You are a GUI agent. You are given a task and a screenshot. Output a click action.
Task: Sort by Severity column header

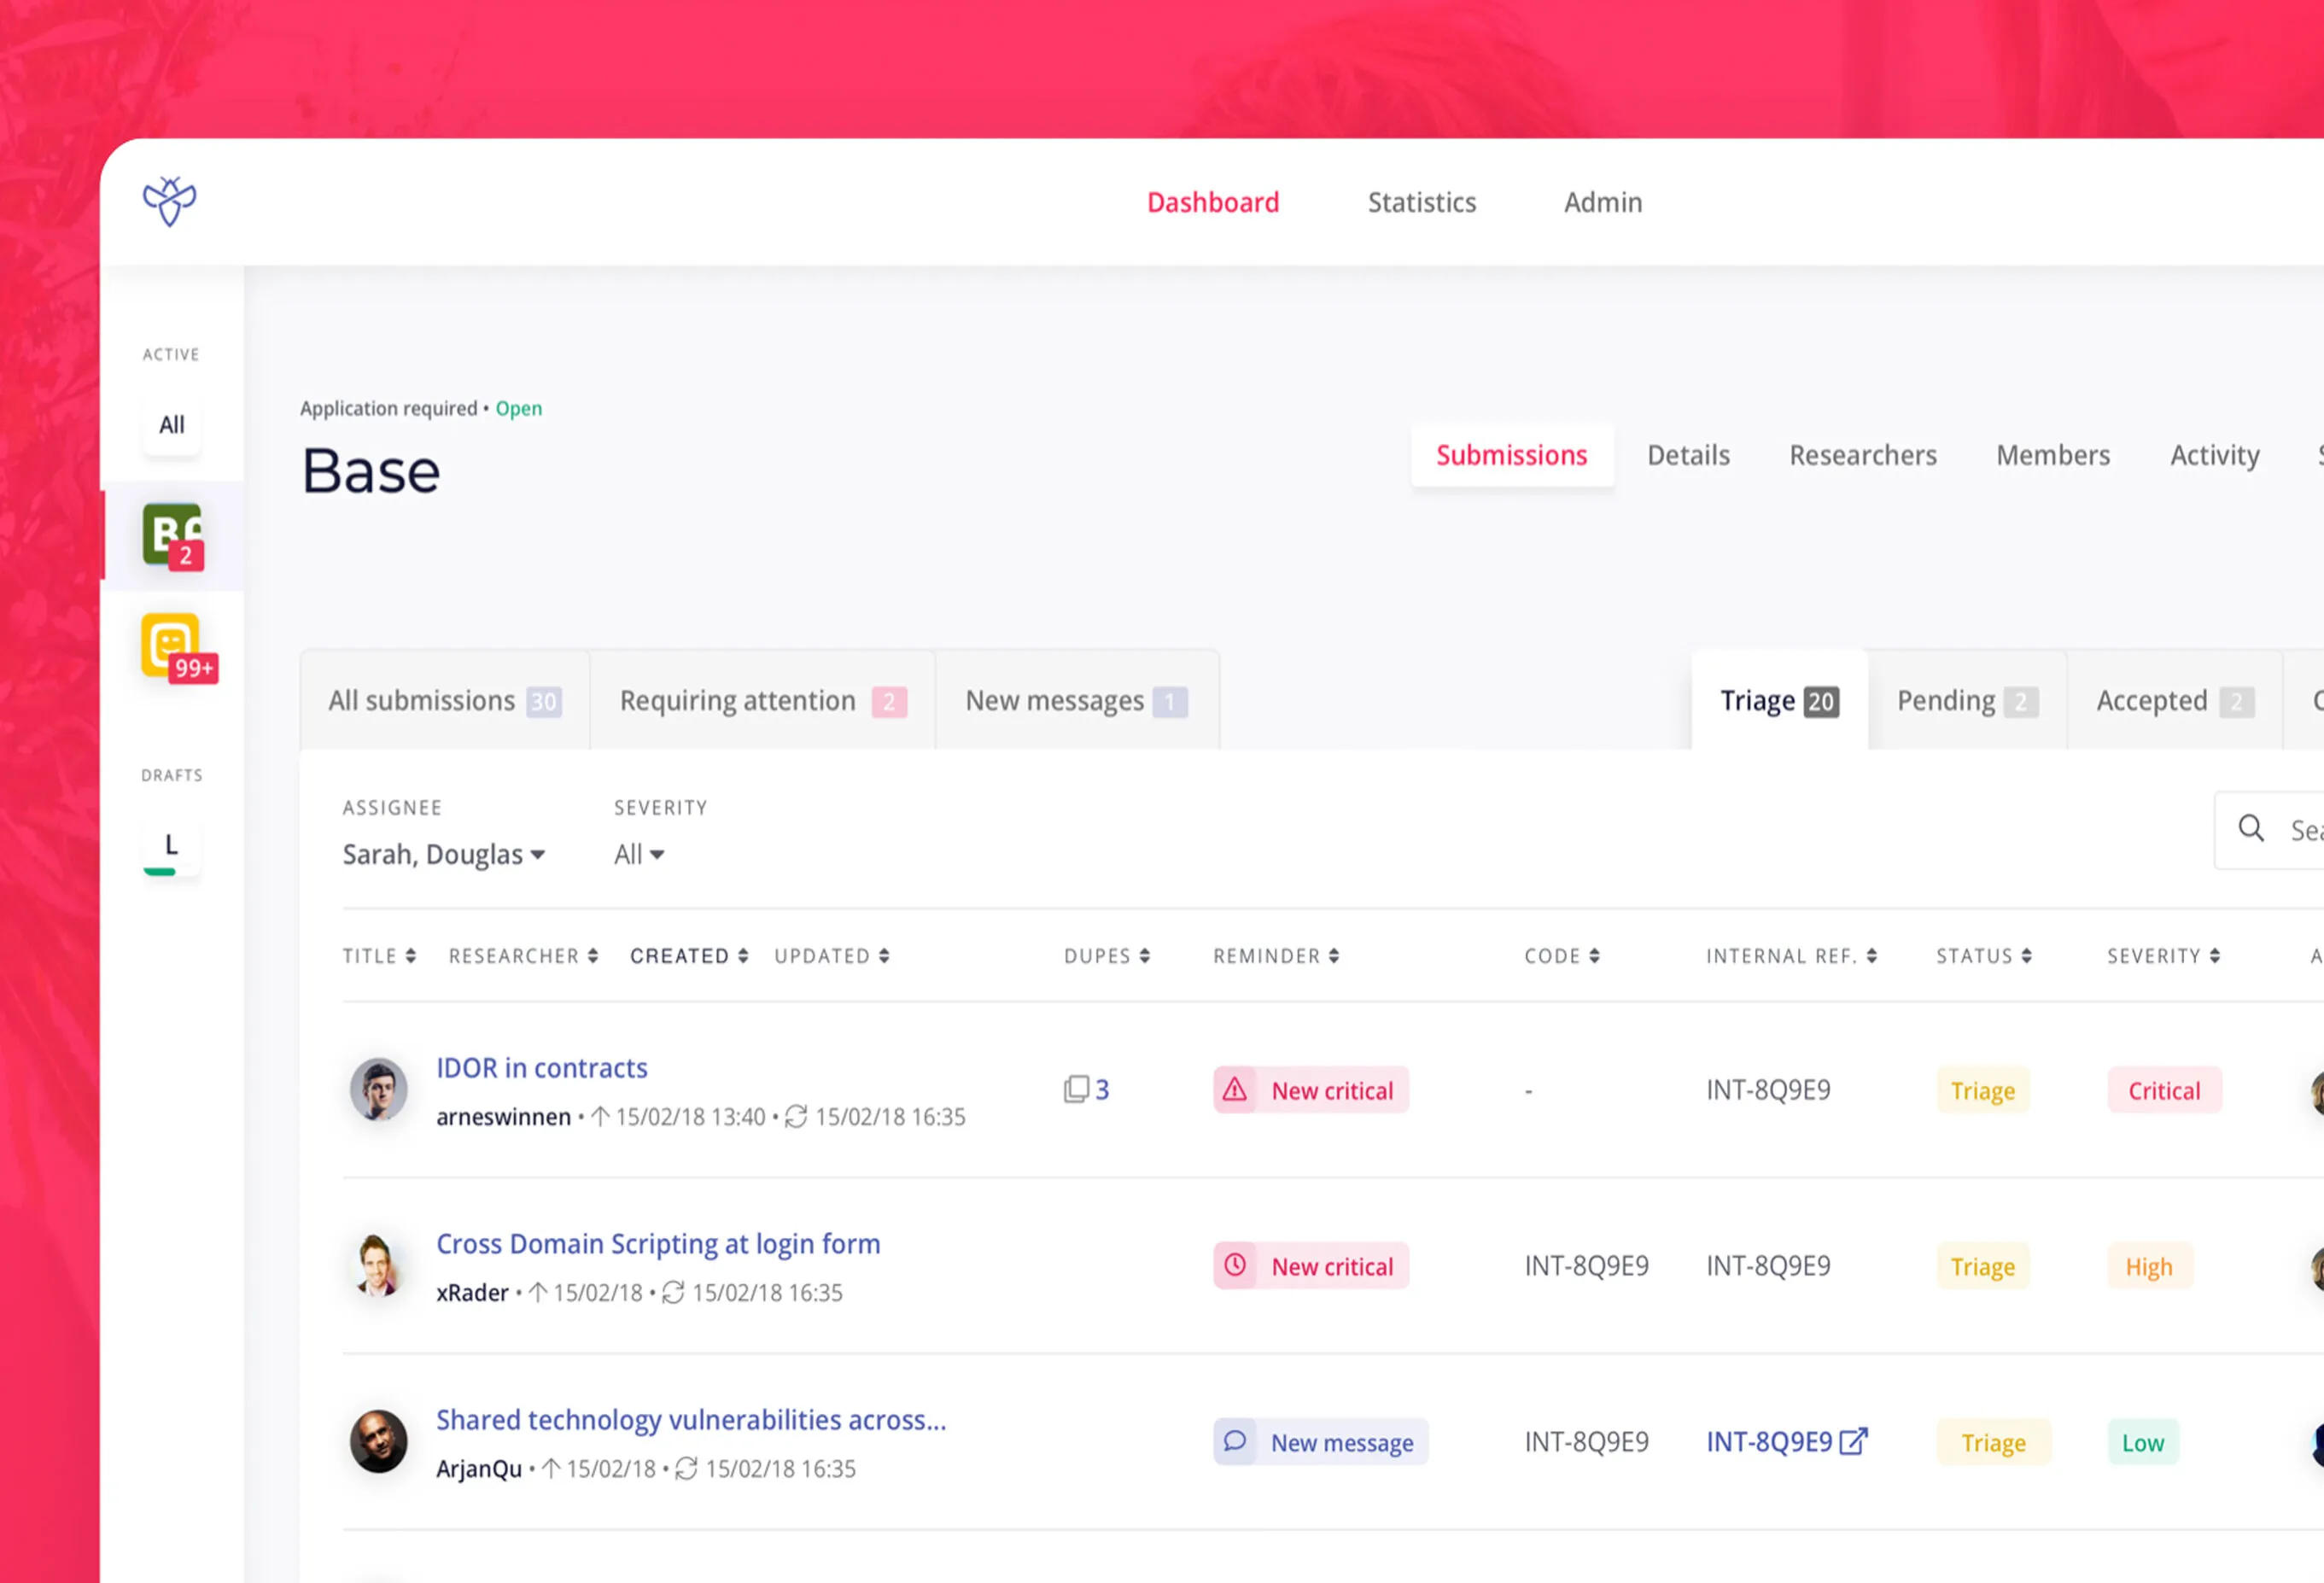(x=2164, y=956)
